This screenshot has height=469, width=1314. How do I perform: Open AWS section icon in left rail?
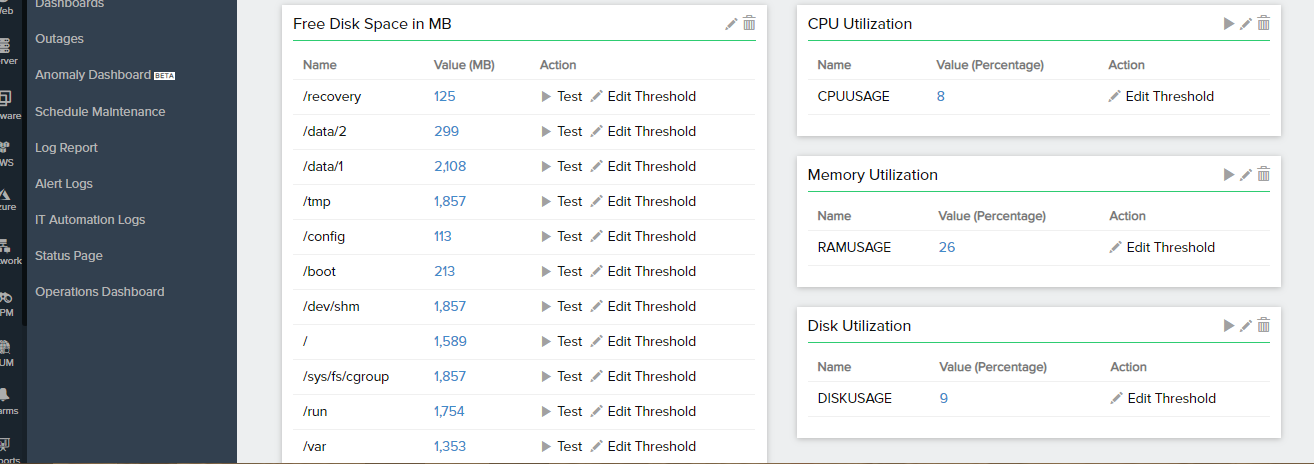[x=5, y=146]
